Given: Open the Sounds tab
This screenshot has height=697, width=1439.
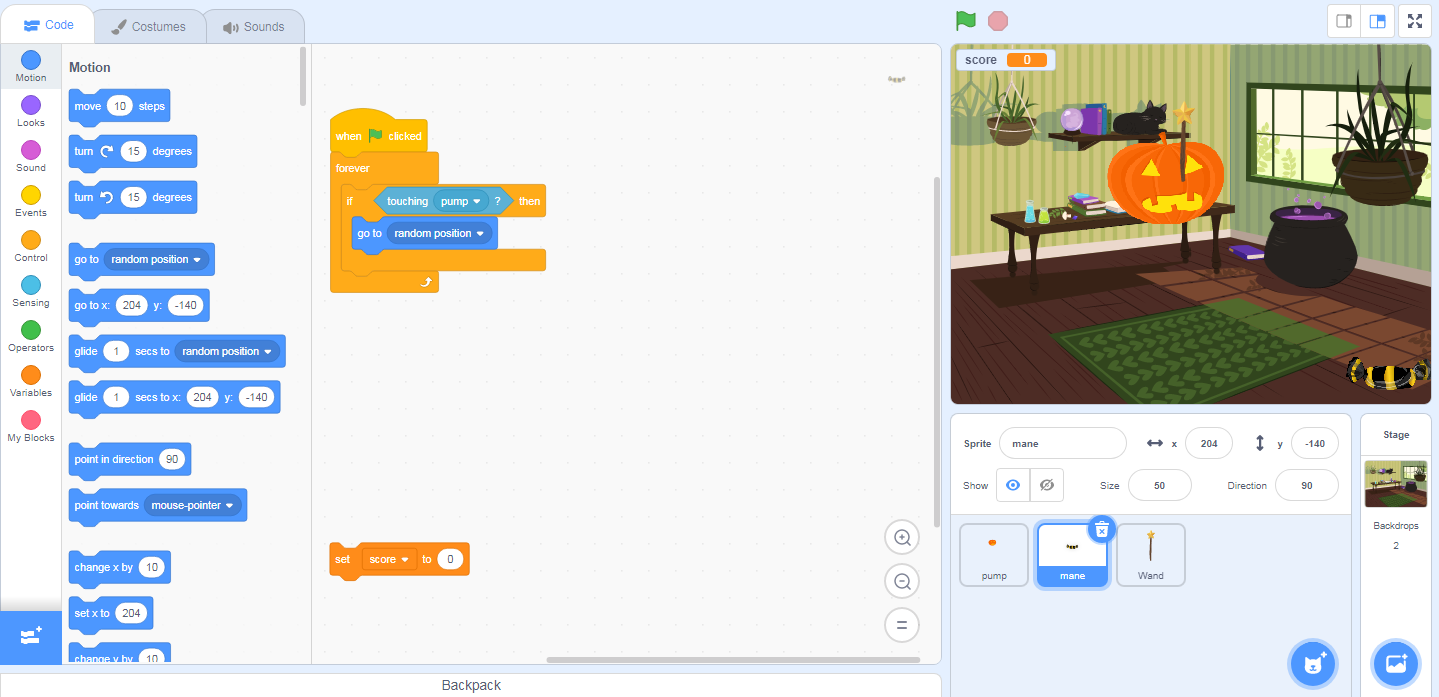Looking at the screenshot, I should click(x=254, y=27).
